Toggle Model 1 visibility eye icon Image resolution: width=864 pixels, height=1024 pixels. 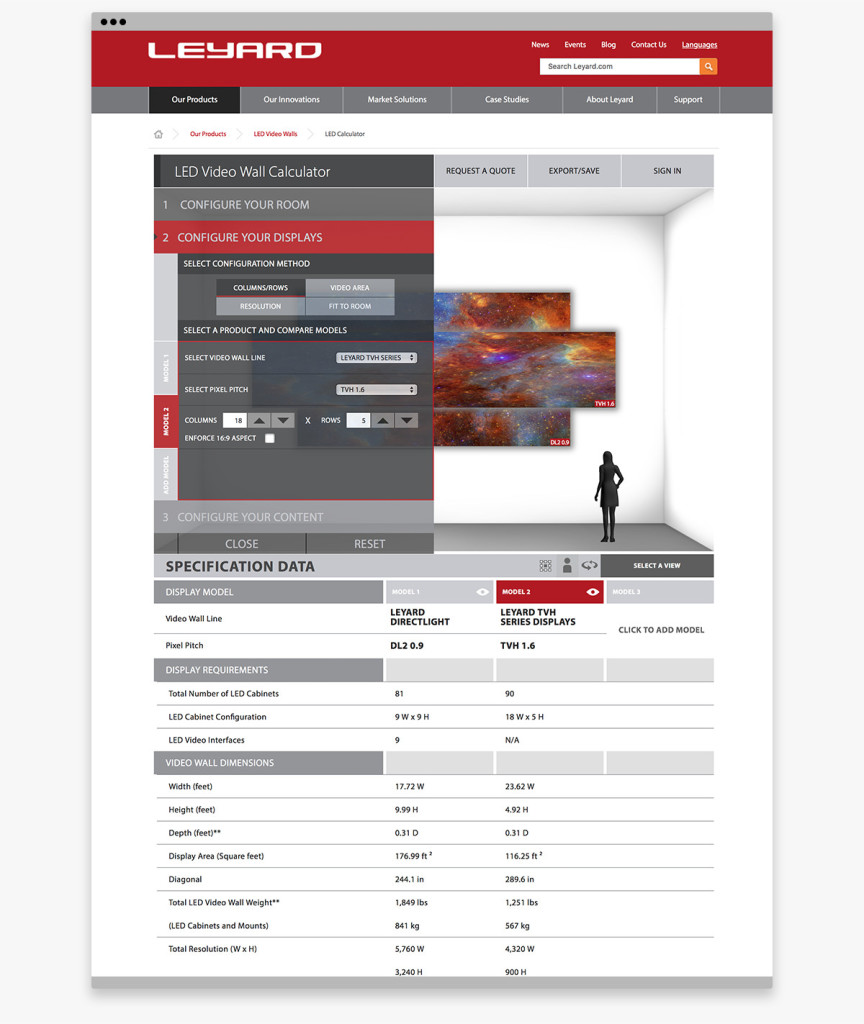point(482,592)
